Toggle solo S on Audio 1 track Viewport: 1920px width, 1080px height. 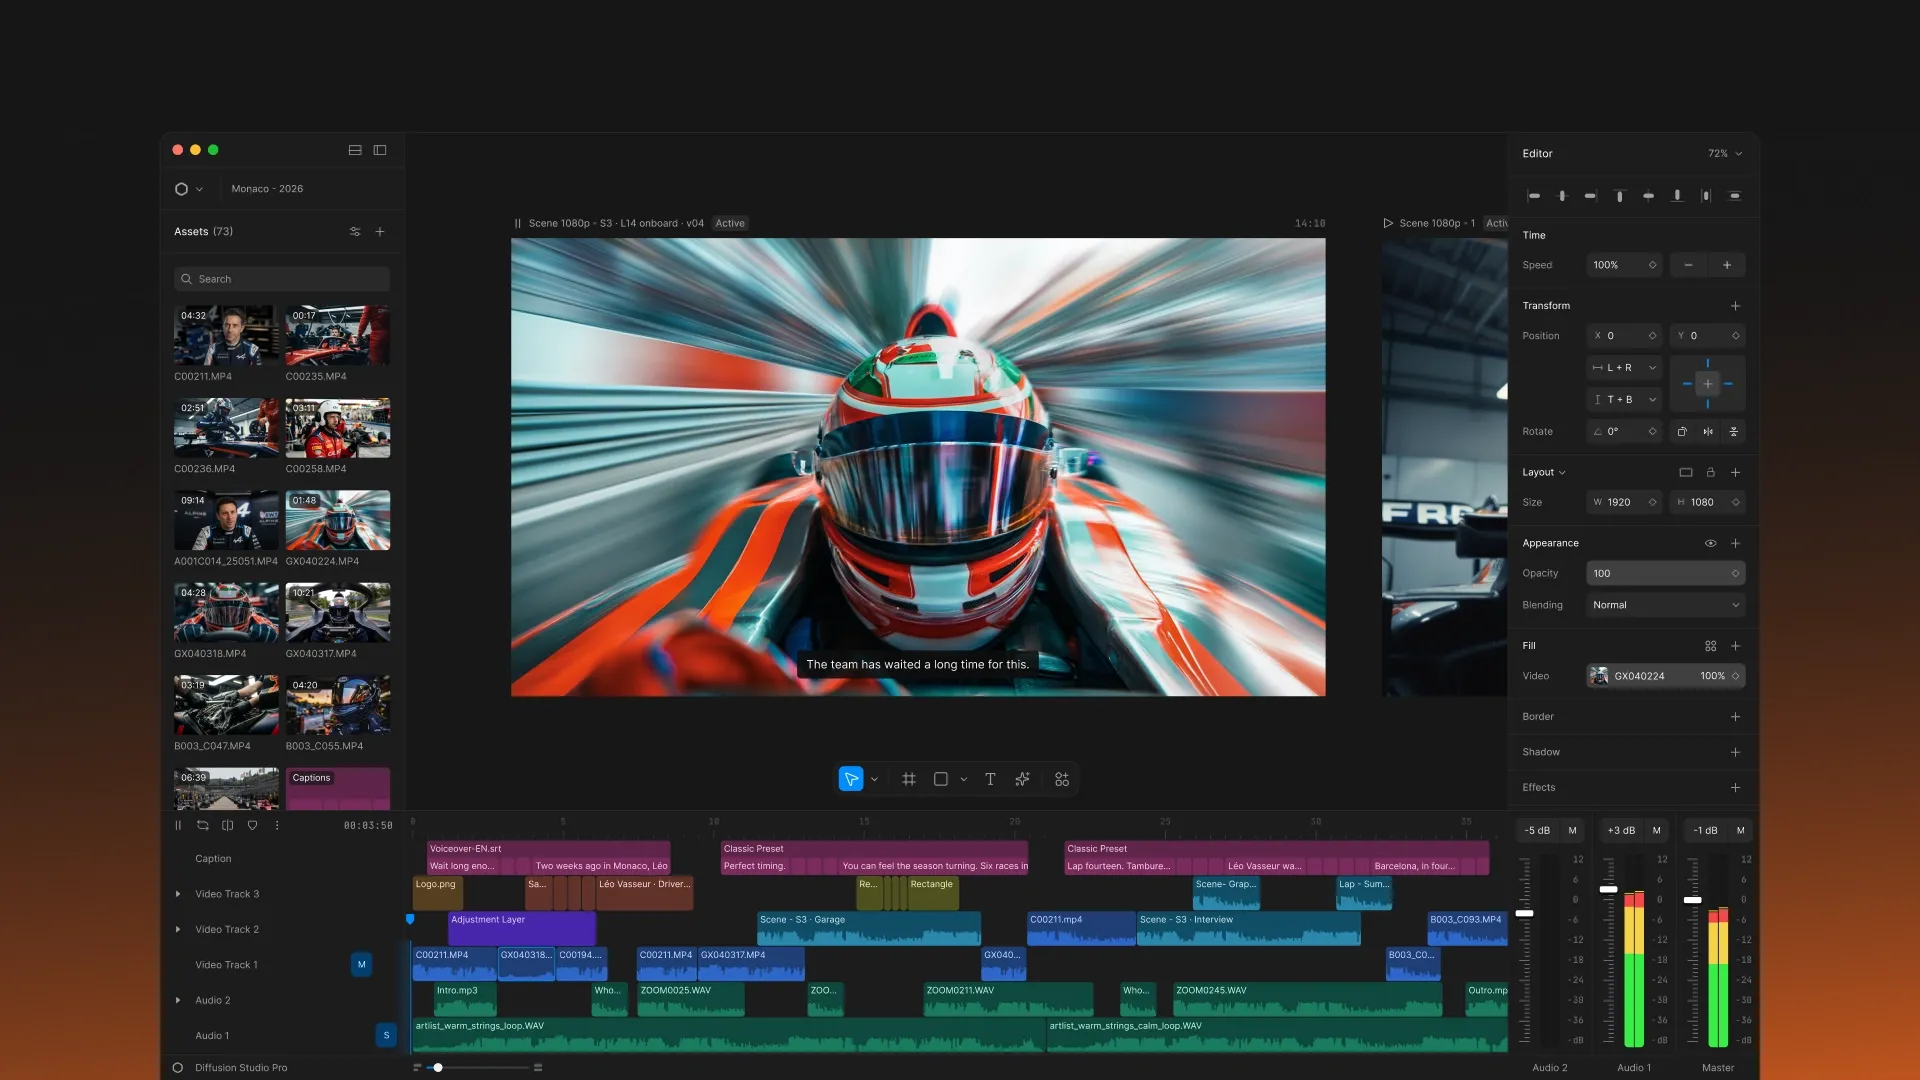point(386,1035)
